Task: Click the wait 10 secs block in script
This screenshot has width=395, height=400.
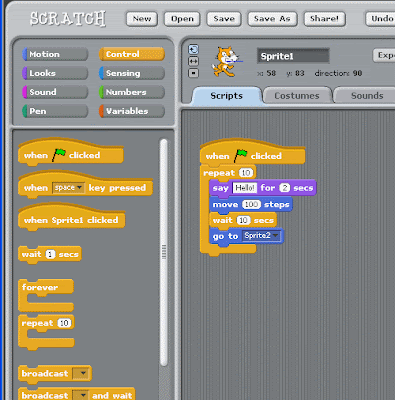Action: point(243,220)
